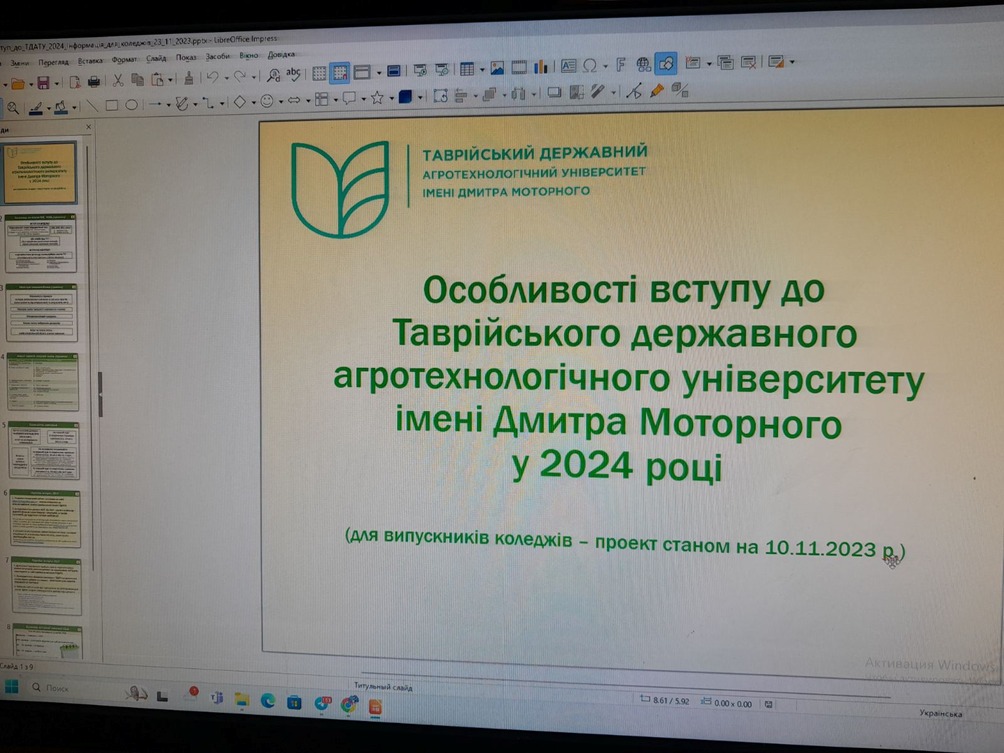Click the Save document icon
Viewport: 1004px width, 753px height.
[43, 83]
